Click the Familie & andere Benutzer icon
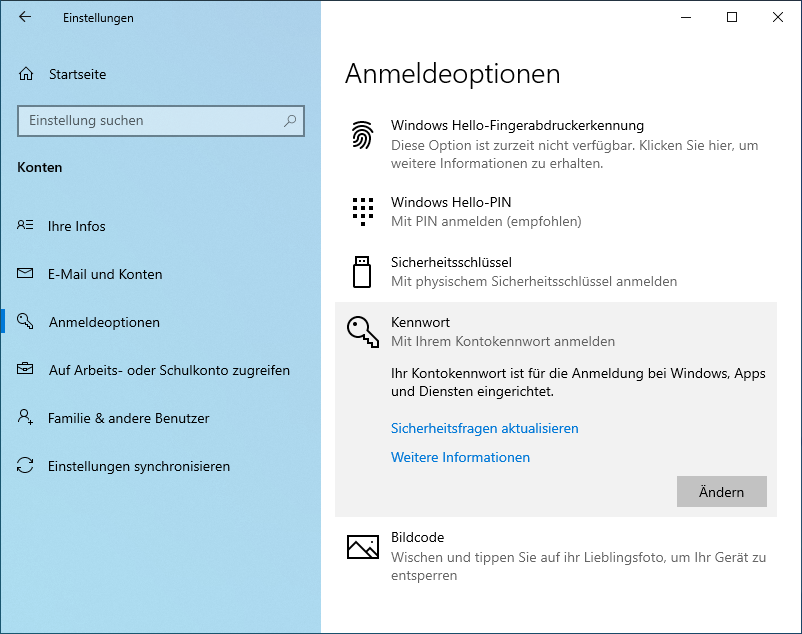 pyautogui.click(x=26, y=418)
